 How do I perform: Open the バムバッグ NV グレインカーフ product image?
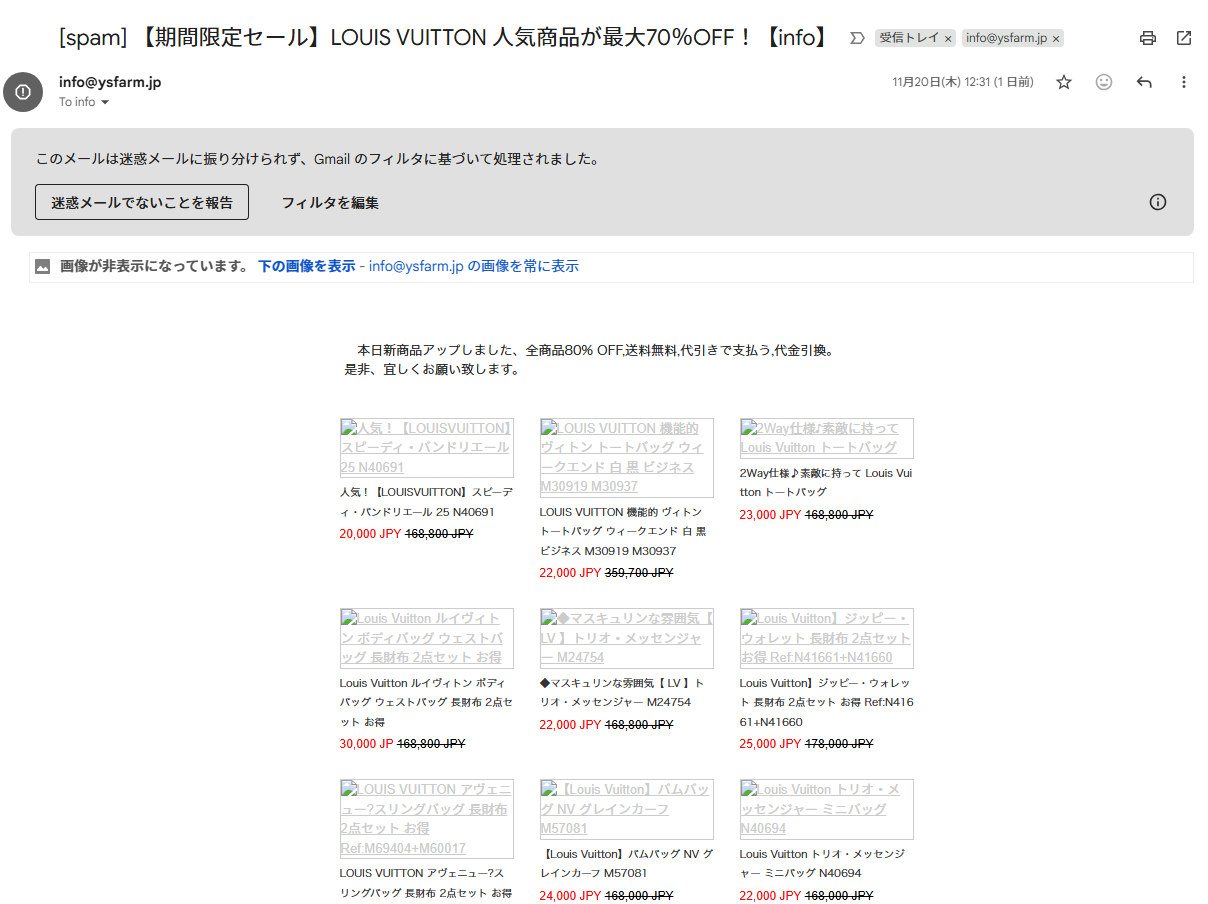coord(626,809)
